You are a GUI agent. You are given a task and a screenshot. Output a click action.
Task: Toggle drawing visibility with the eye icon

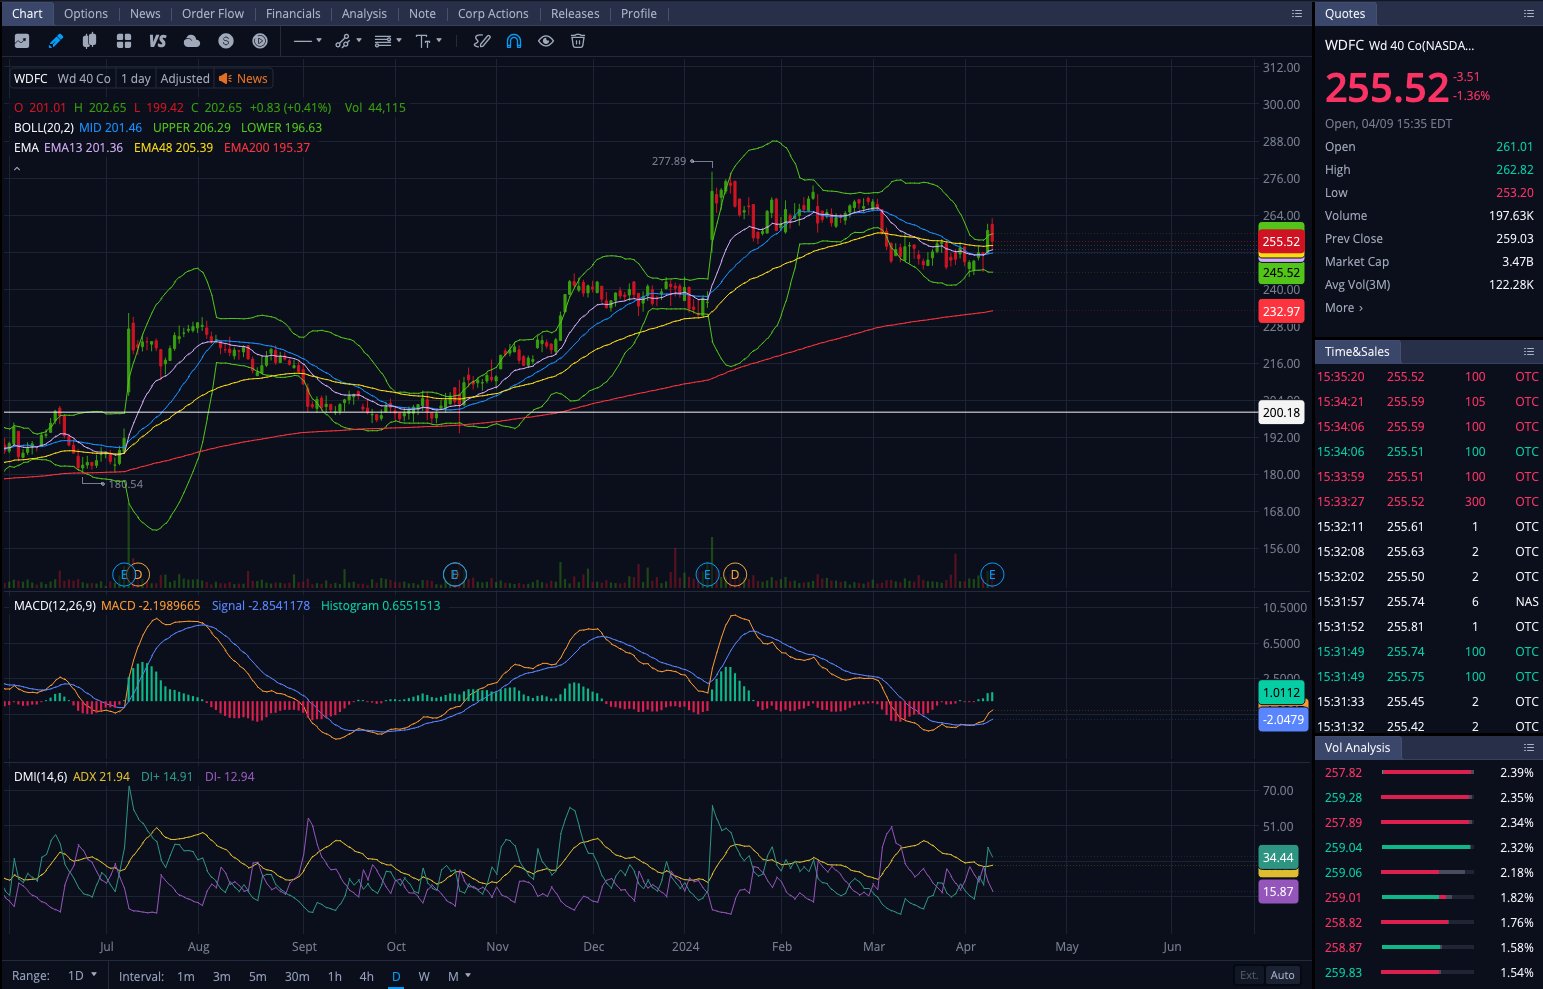coord(546,41)
